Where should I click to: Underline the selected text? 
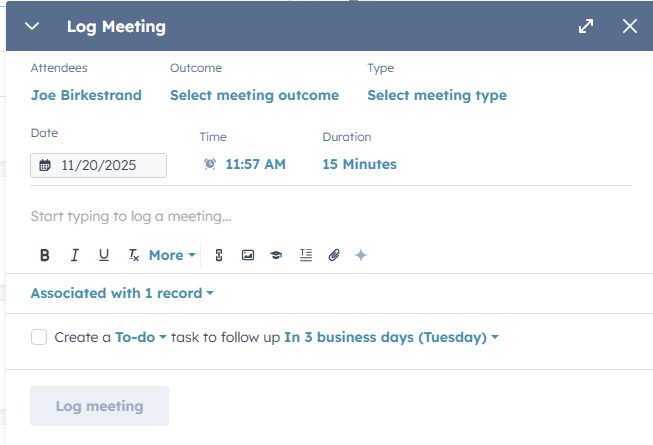(103, 255)
